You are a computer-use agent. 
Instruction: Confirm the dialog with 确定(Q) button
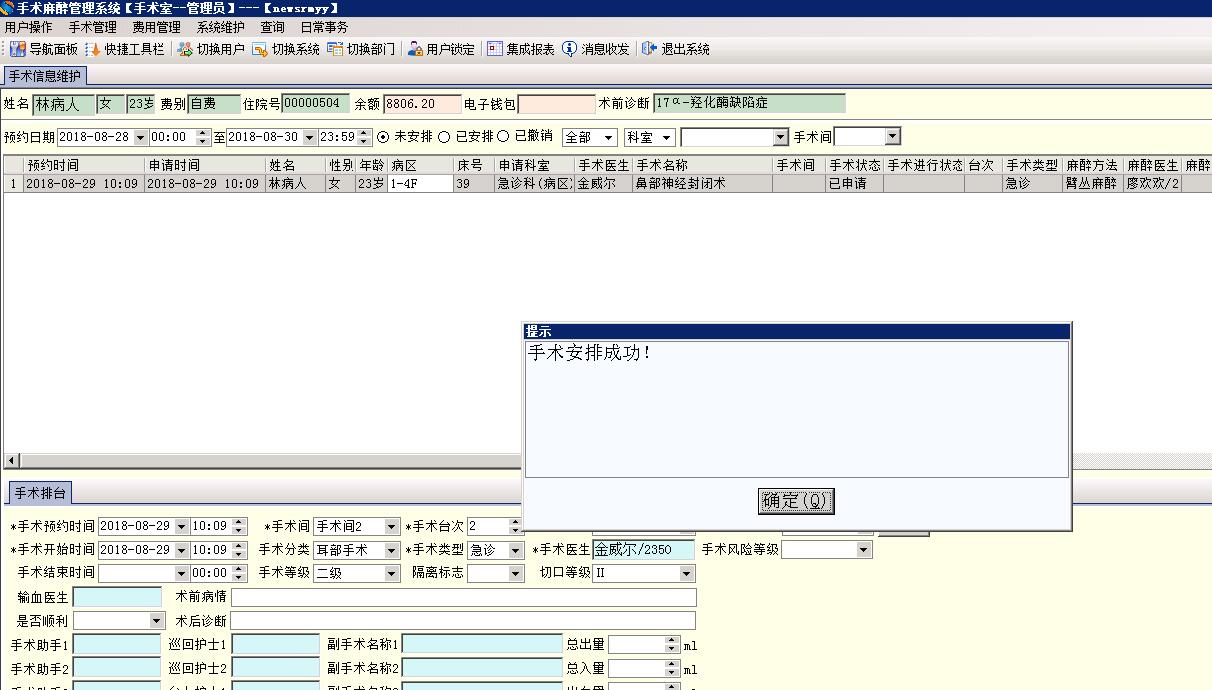pos(796,501)
